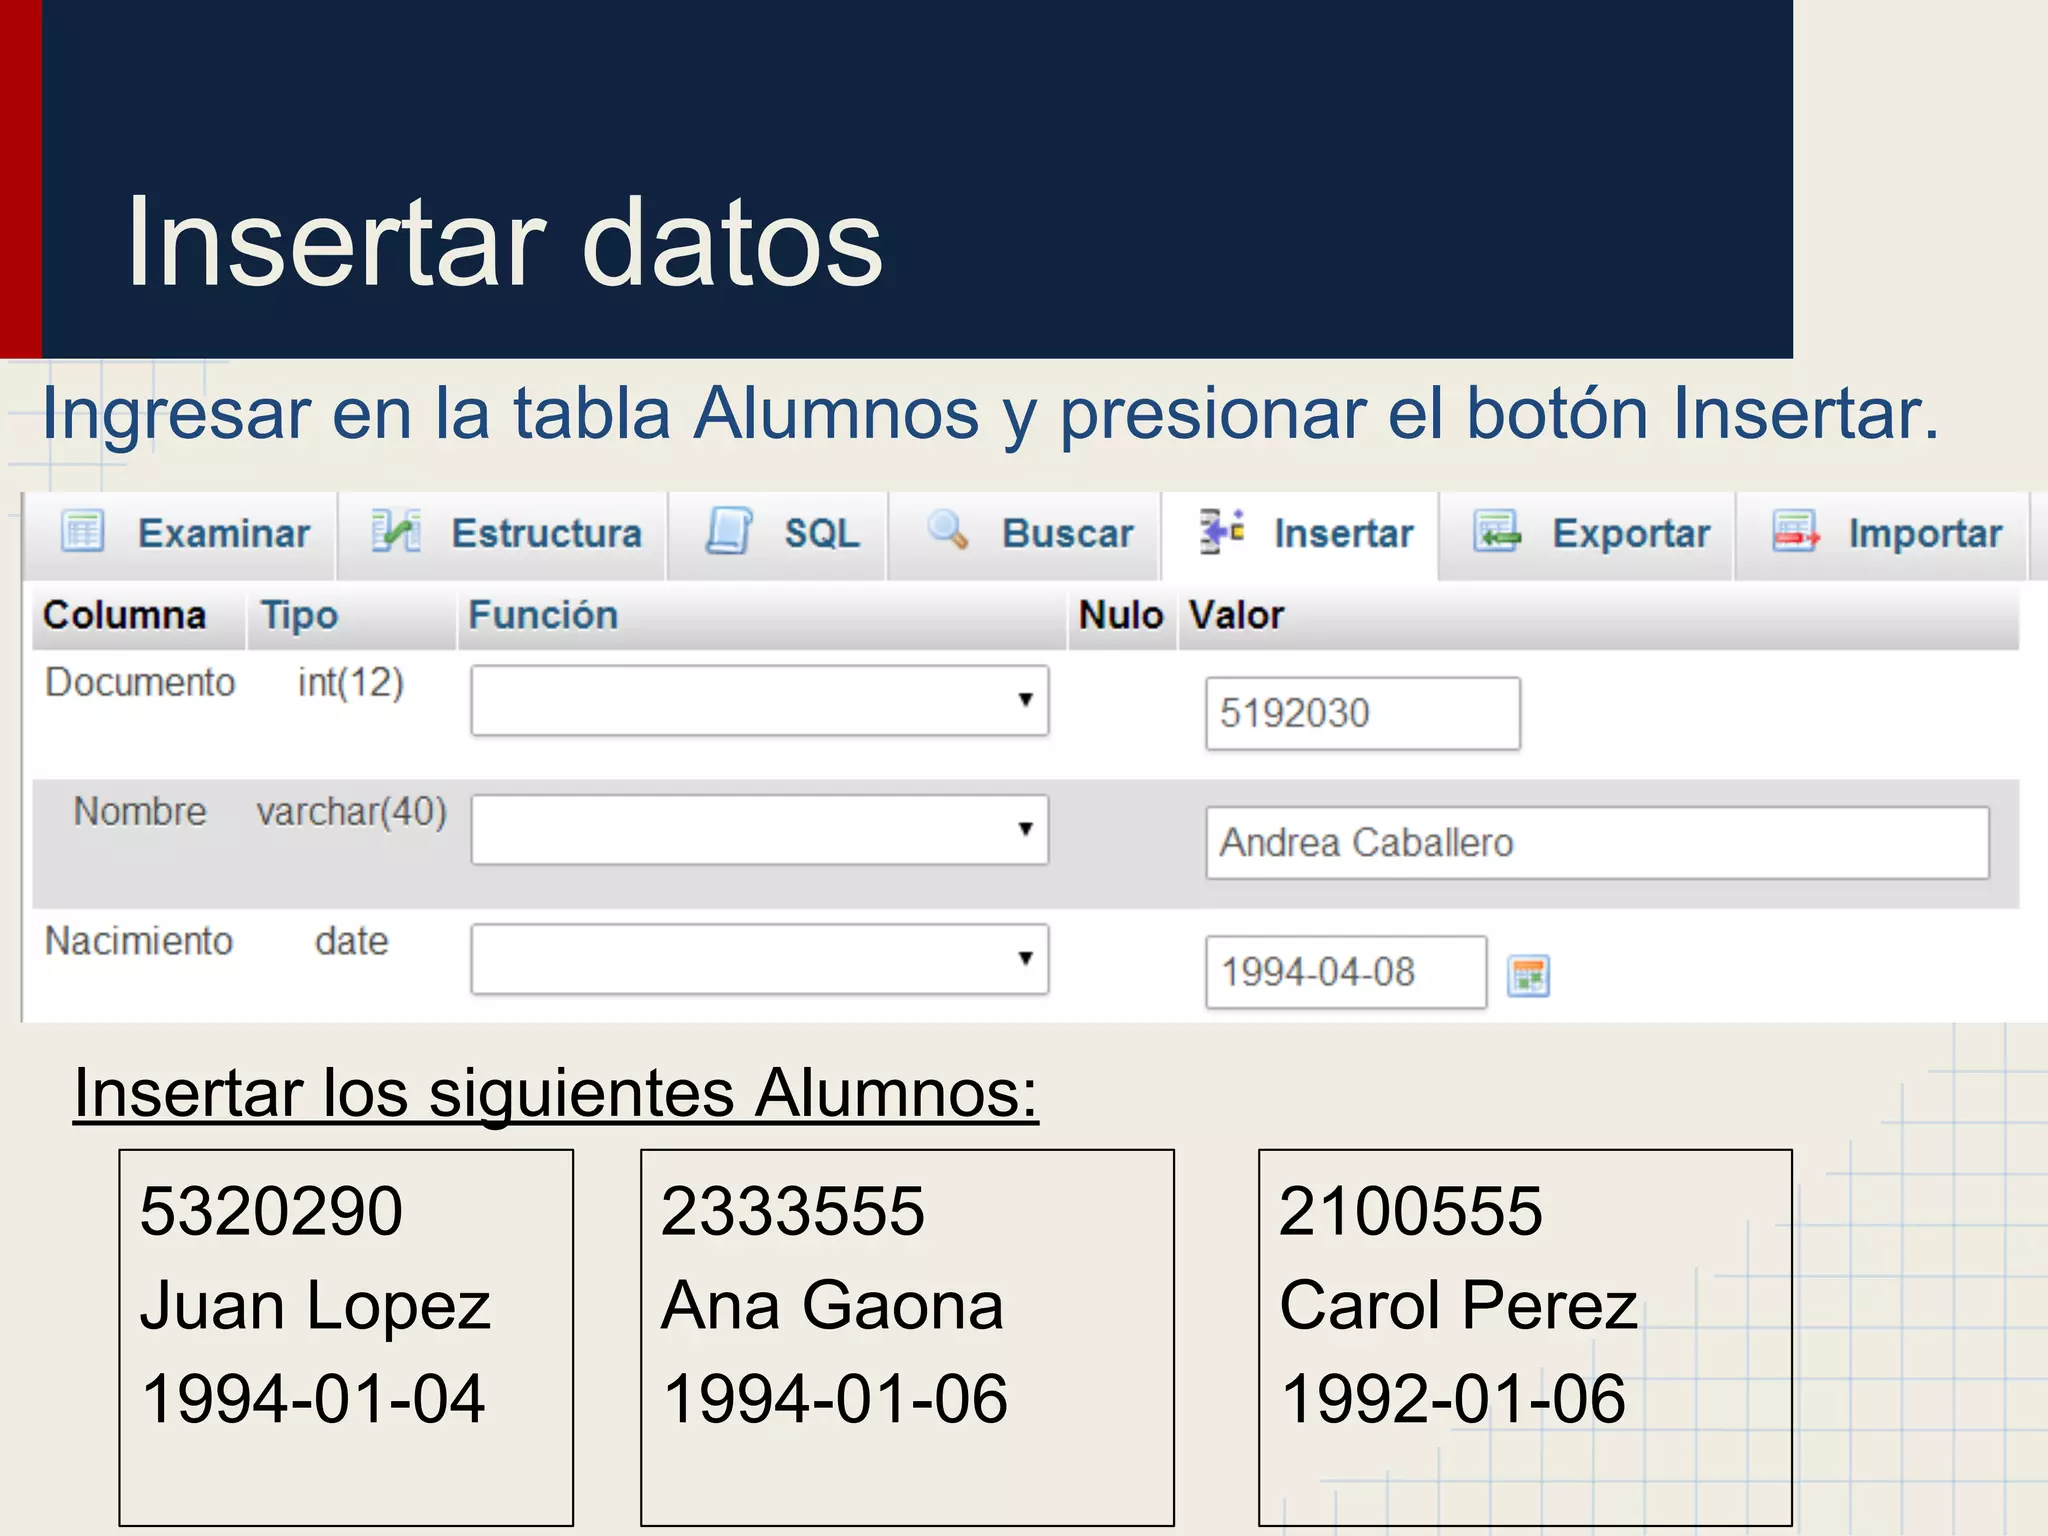Click the Estructura tab icon
This screenshot has width=2048, height=1536.
coord(396,530)
